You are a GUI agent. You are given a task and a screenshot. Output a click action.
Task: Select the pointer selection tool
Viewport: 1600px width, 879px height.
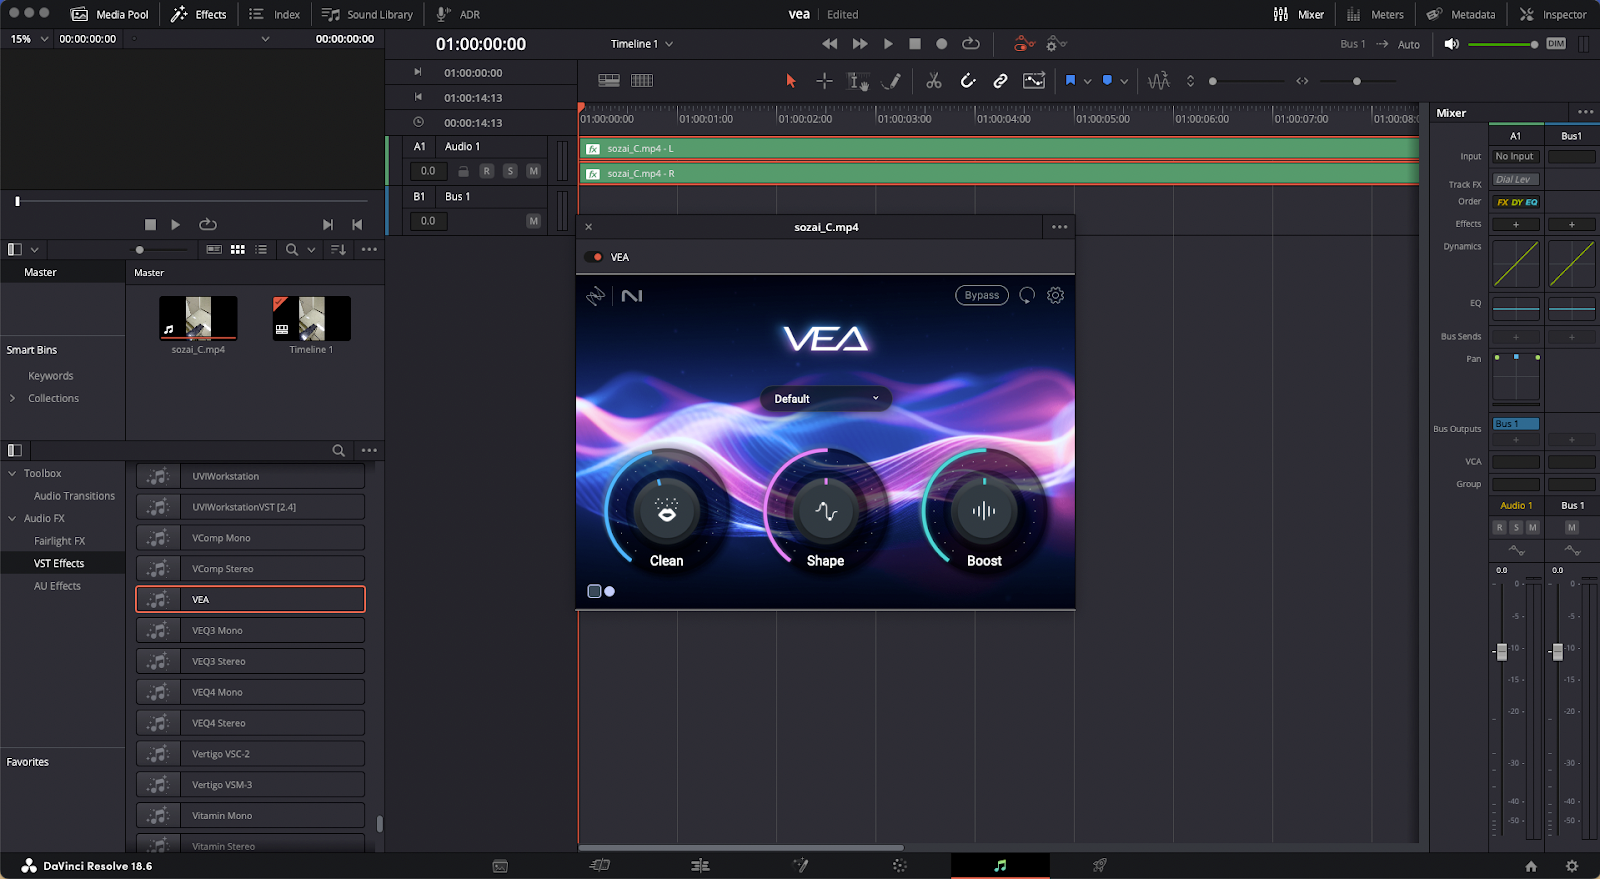pyautogui.click(x=791, y=81)
